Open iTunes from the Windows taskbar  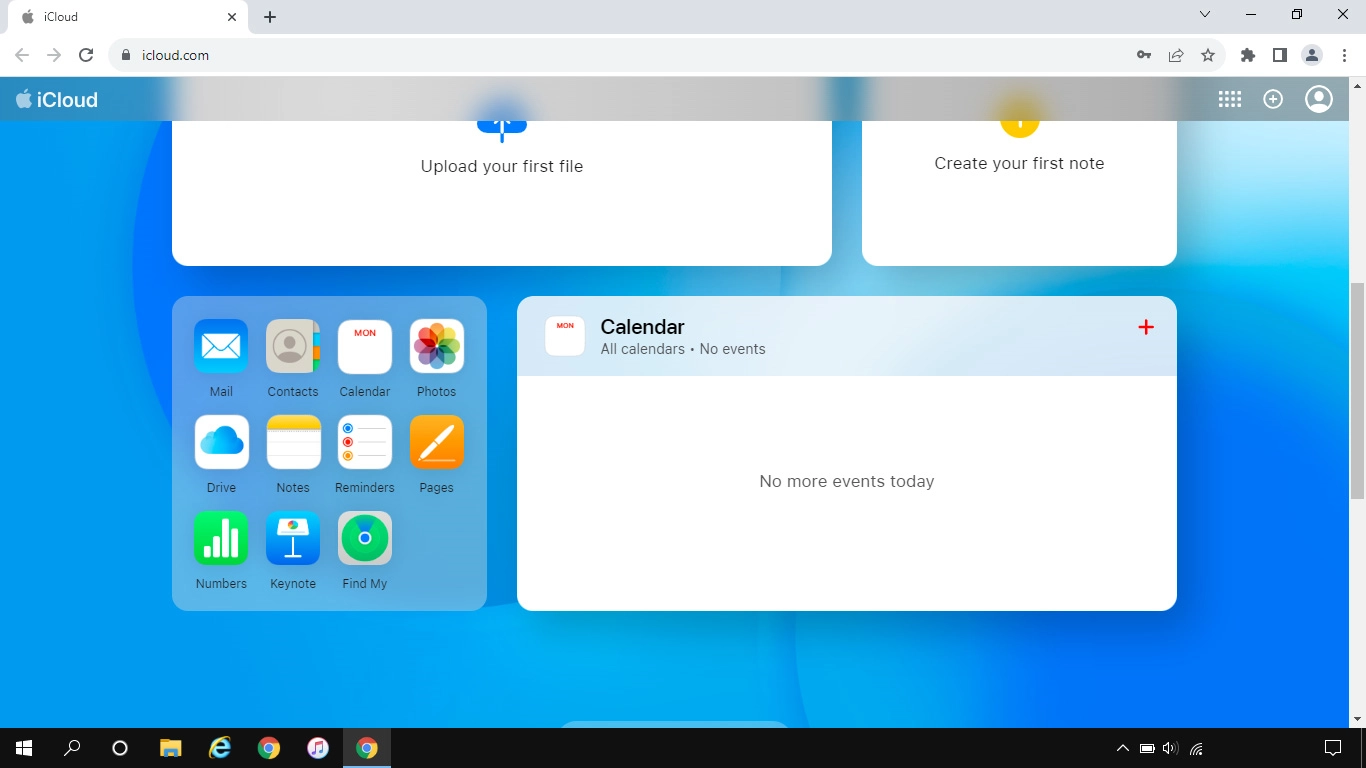[x=318, y=748]
